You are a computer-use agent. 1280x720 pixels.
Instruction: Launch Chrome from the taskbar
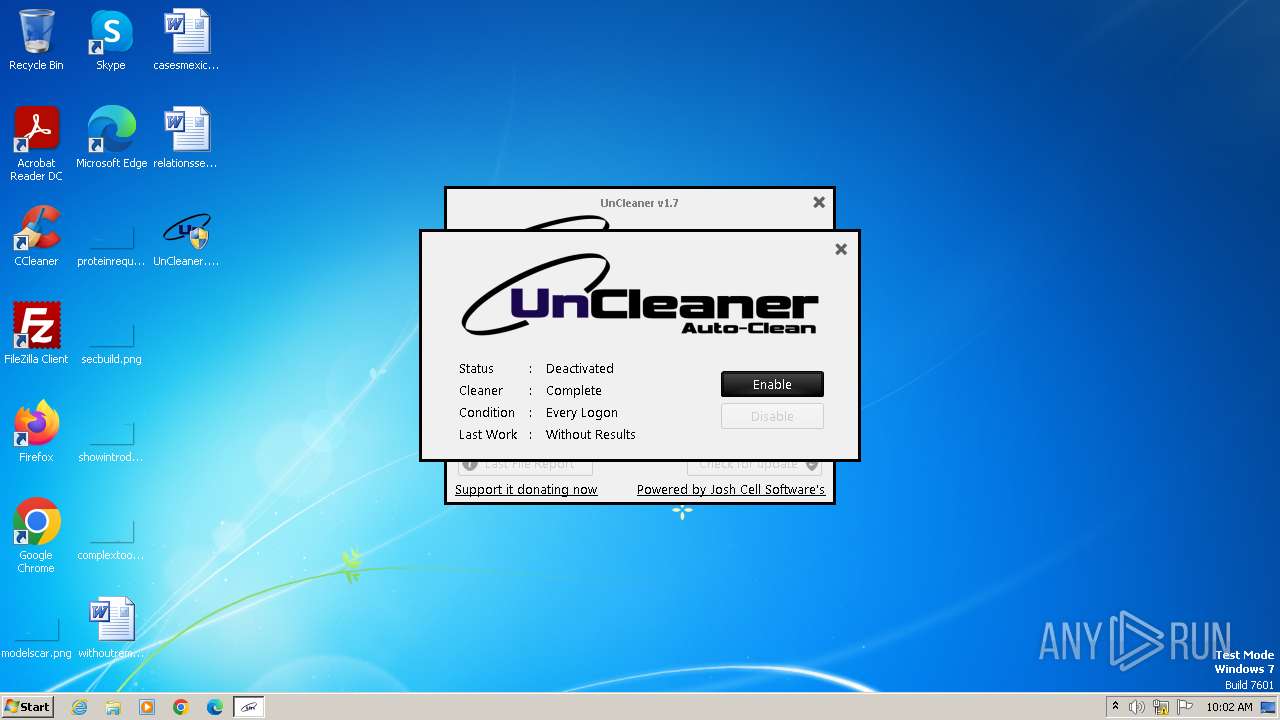click(181, 707)
